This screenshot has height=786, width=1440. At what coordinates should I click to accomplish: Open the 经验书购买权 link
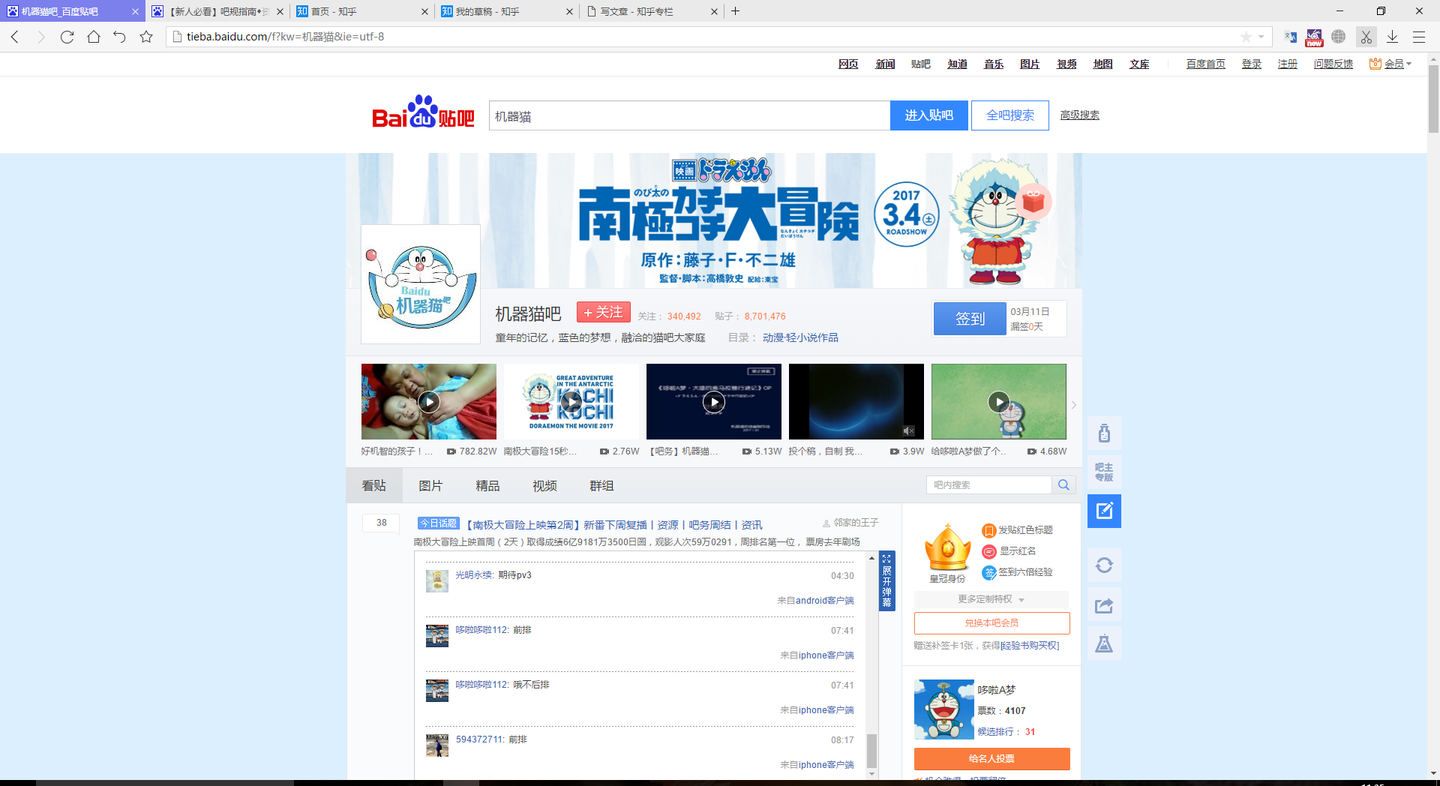pyautogui.click(x=1030, y=646)
